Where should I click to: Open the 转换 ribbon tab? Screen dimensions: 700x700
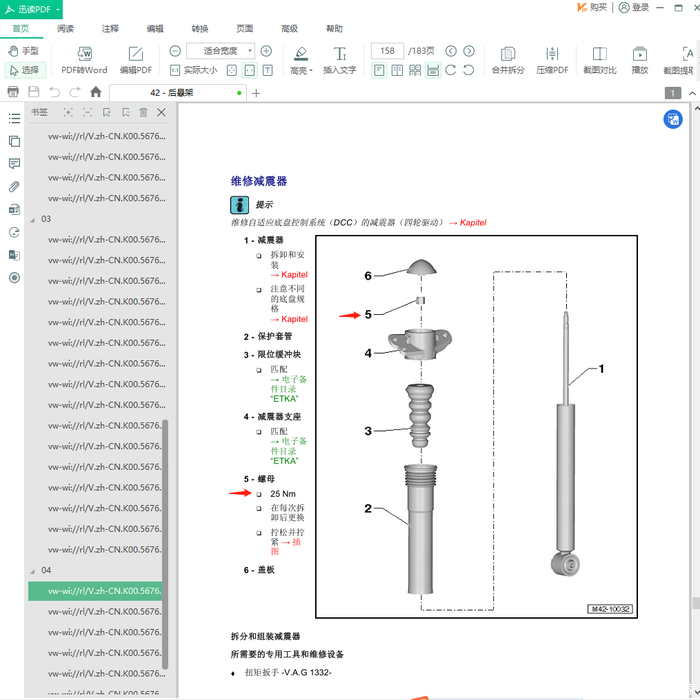click(x=200, y=29)
